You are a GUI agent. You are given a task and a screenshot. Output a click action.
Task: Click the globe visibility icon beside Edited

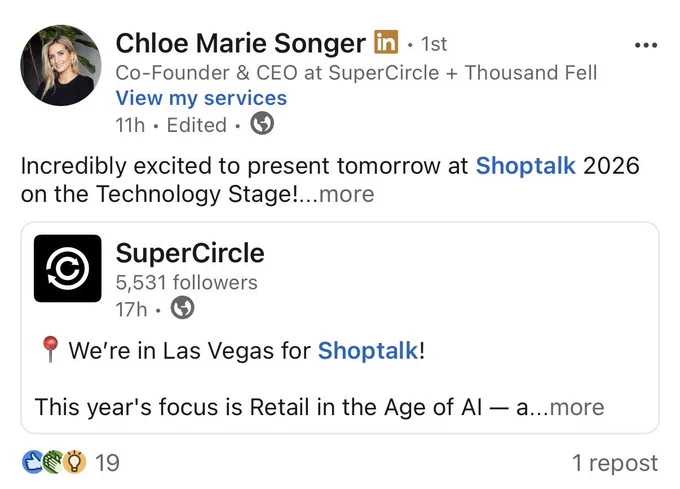pos(262,123)
